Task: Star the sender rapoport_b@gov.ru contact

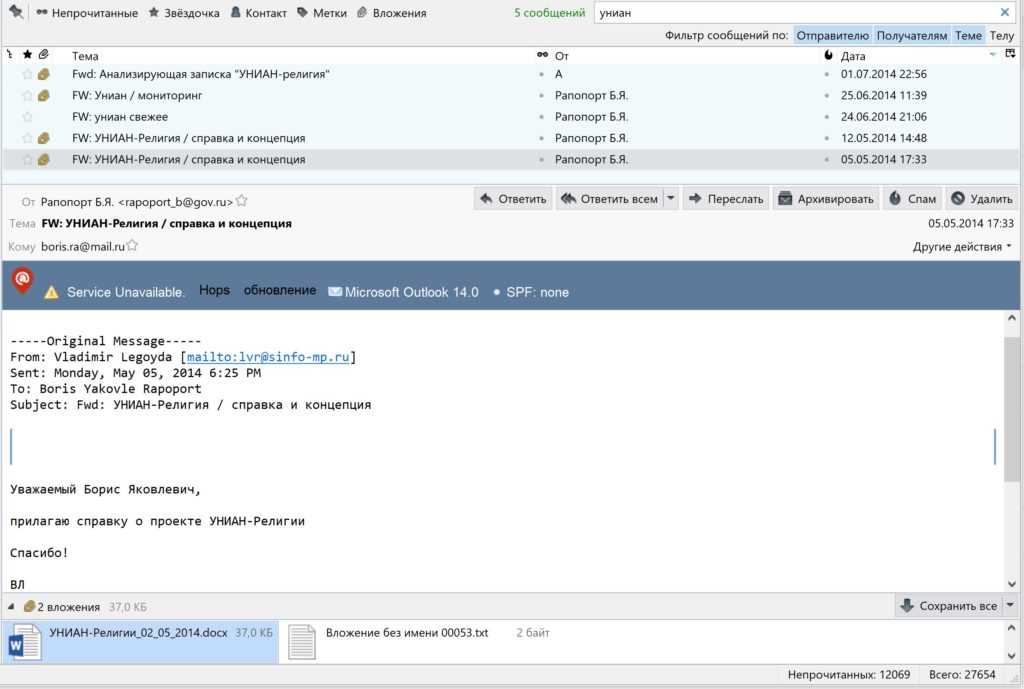Action: click(242, 201)
